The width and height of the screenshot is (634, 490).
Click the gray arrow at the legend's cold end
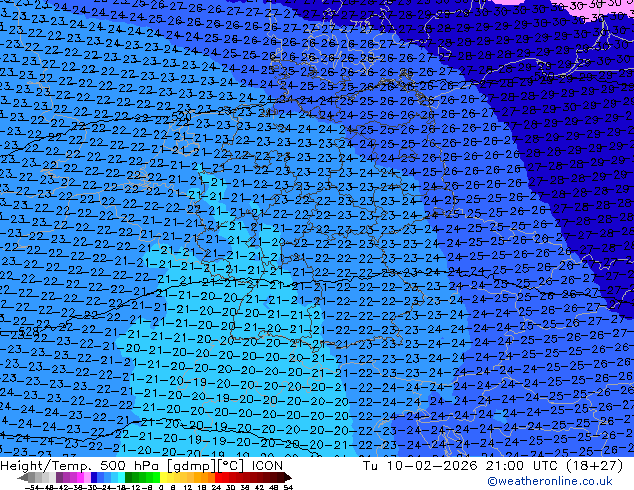pos(23,477)
